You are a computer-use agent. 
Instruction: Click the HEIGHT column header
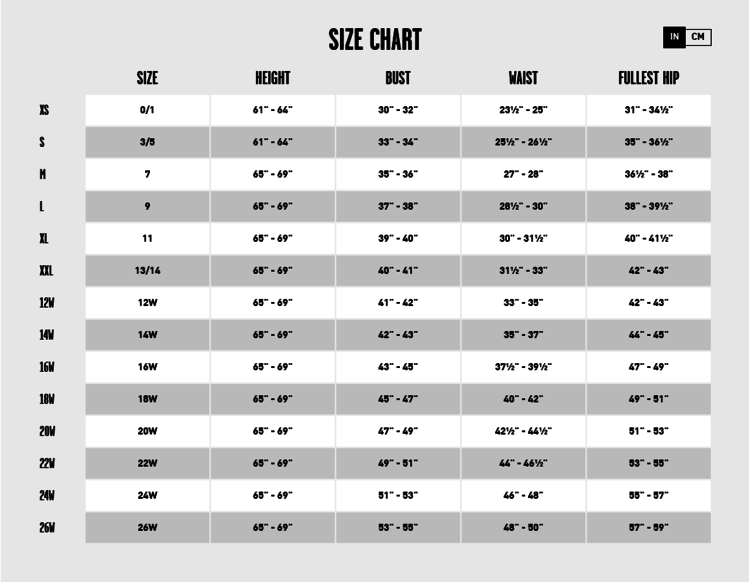click(272, 78)
